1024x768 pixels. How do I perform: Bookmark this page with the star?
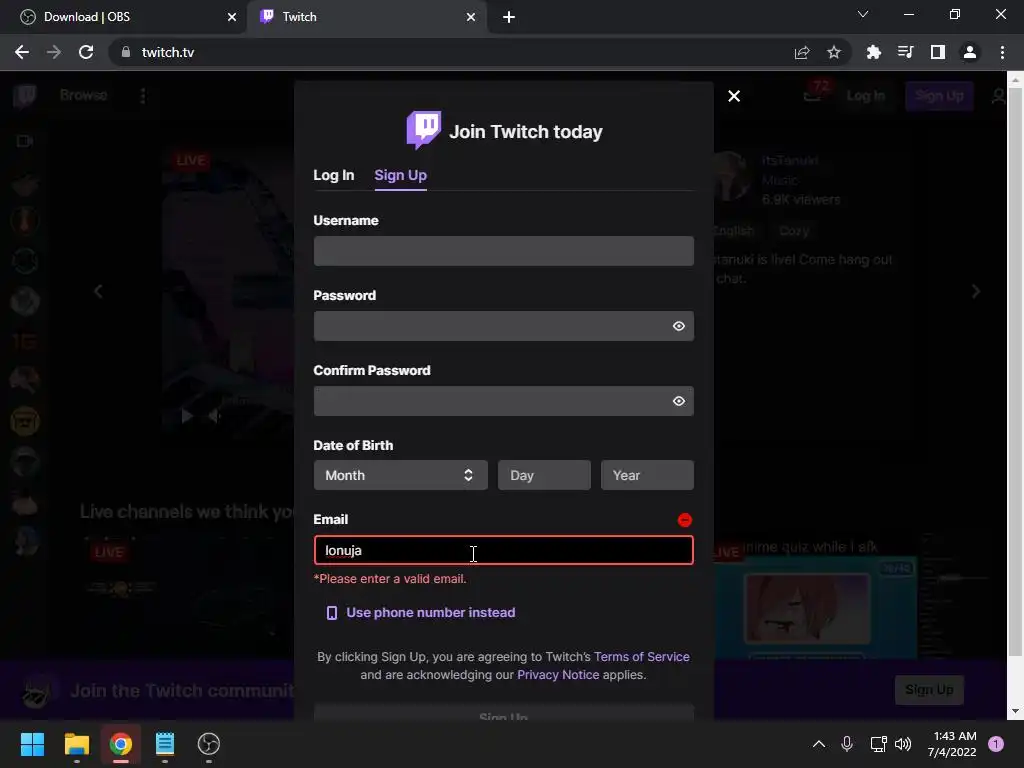click(834, 52)
